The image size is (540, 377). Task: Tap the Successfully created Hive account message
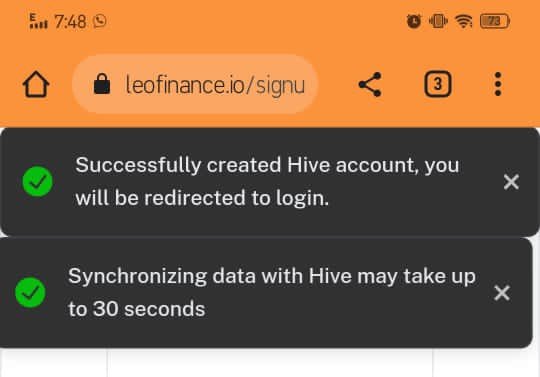[x=267, y=181]
